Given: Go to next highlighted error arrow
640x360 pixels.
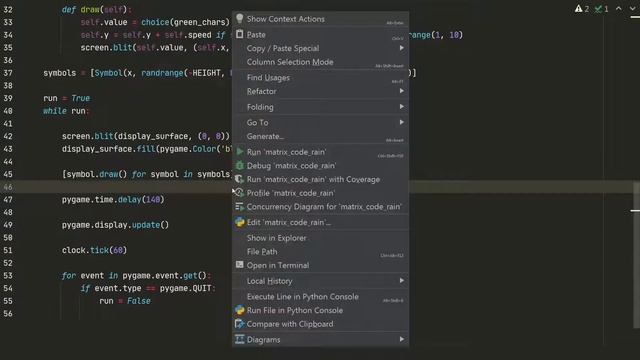Looking at the screenshot, I should [x=632, y=9].
